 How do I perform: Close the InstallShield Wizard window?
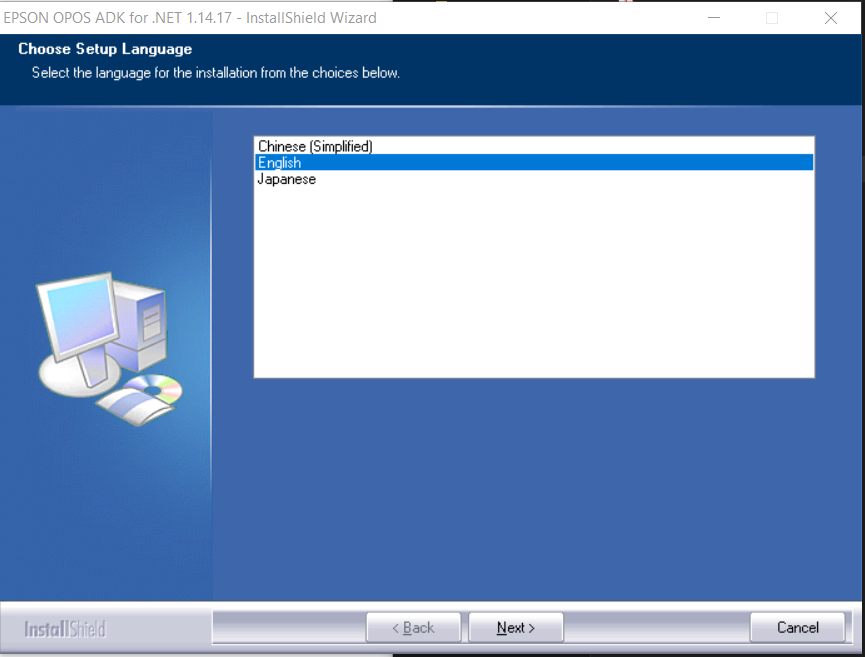click(x=831, y=18)
